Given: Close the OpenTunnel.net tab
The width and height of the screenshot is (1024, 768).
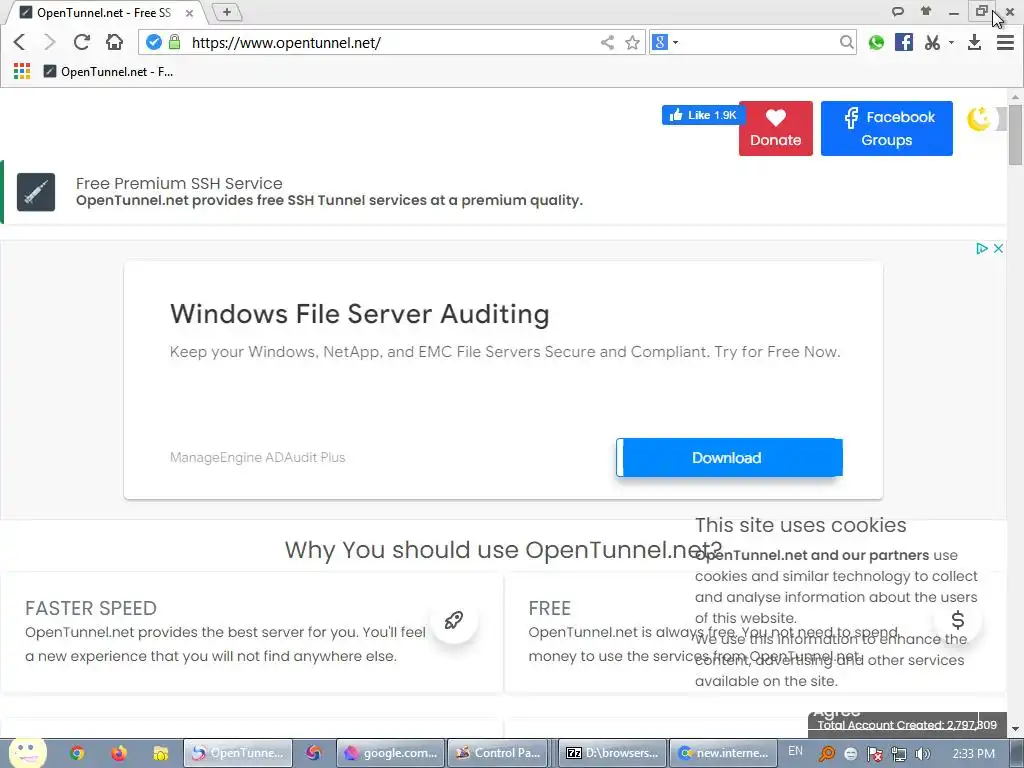Looking at the screenshot, I should (189, 12).
